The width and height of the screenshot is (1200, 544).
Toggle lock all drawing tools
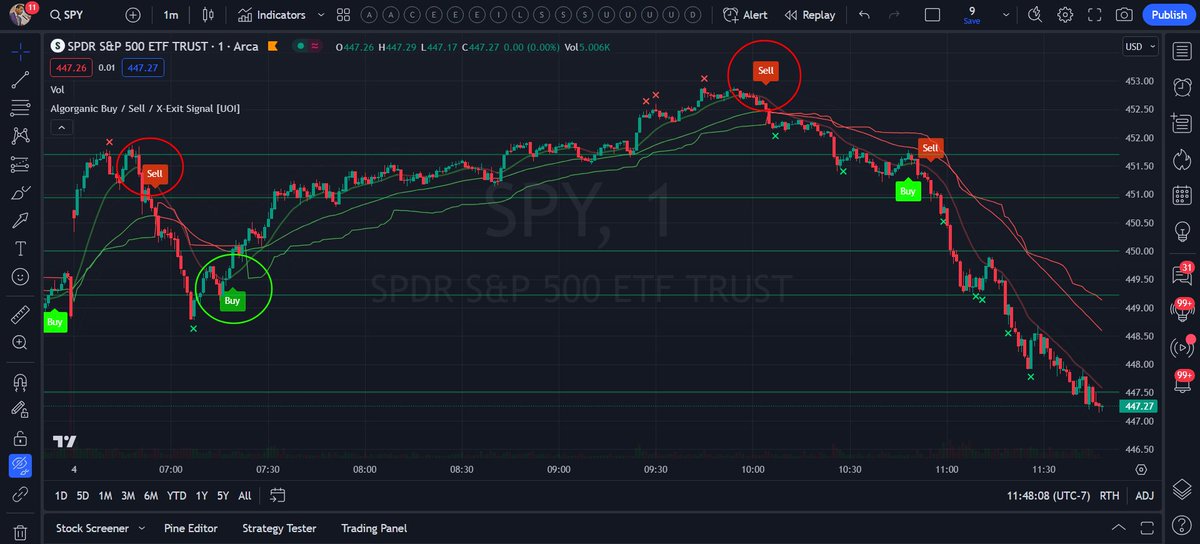(x=20, y=438)
